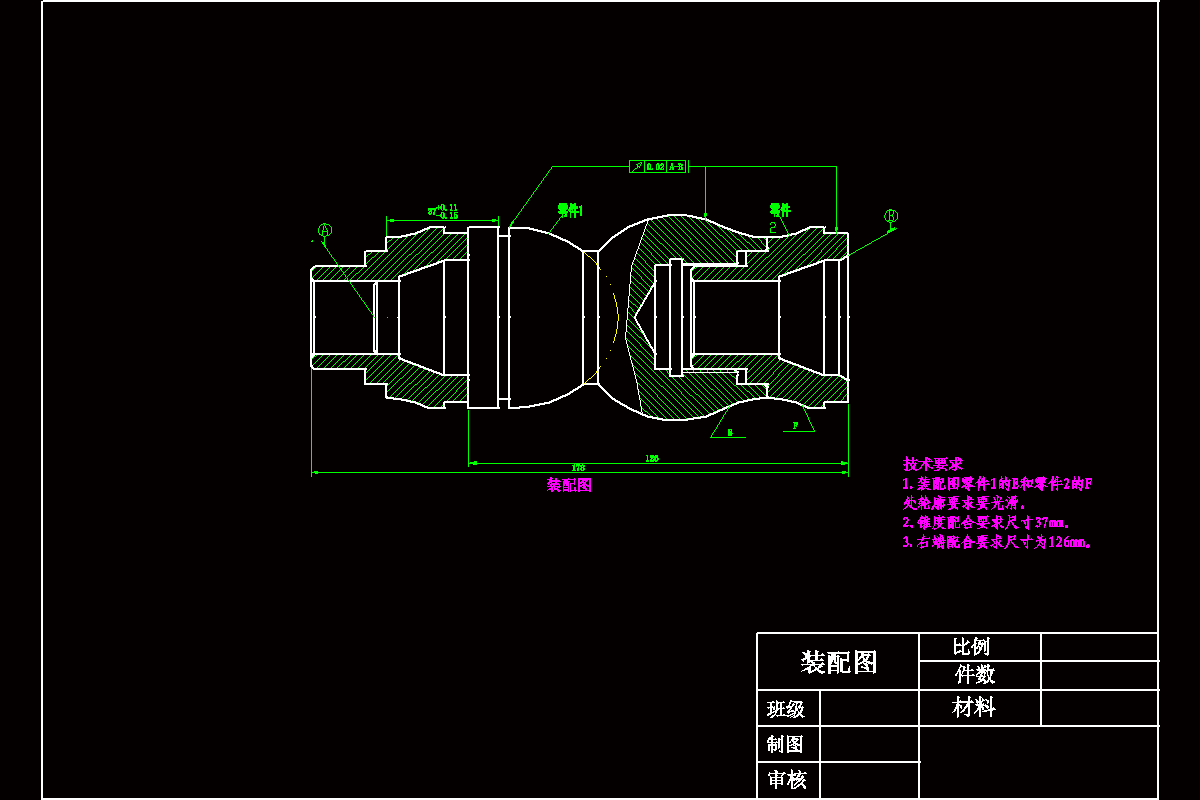Select note line '2.锥度配合要求尺寸37mm.'
This screenshot has width=1200, height=800.
tap(986, 522)
